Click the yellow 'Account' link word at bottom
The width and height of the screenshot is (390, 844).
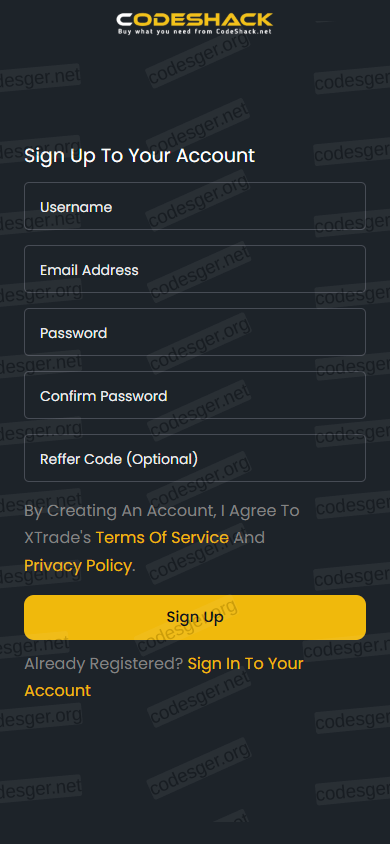[58, 691]
